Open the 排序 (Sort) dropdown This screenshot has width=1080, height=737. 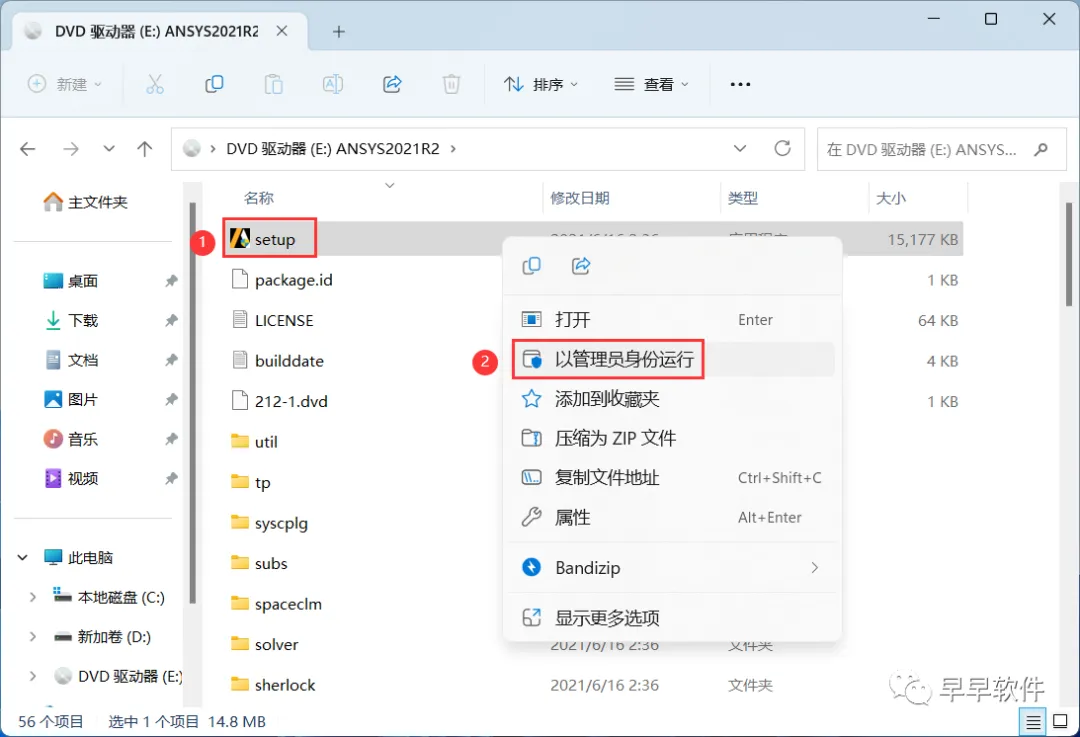(x=541, y=84)
